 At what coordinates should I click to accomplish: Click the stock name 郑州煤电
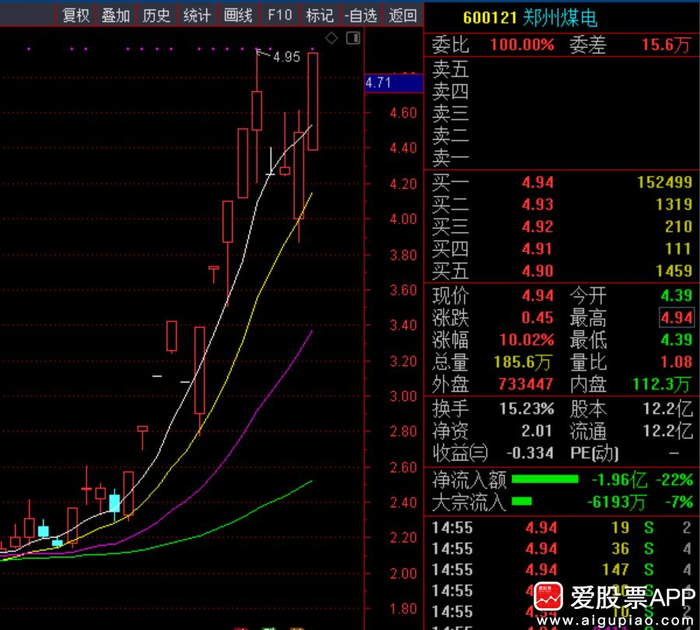point(559,17)
